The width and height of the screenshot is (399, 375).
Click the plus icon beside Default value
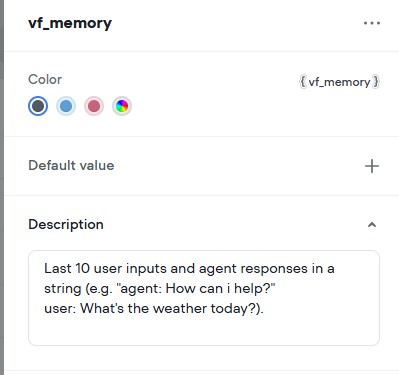372,166
